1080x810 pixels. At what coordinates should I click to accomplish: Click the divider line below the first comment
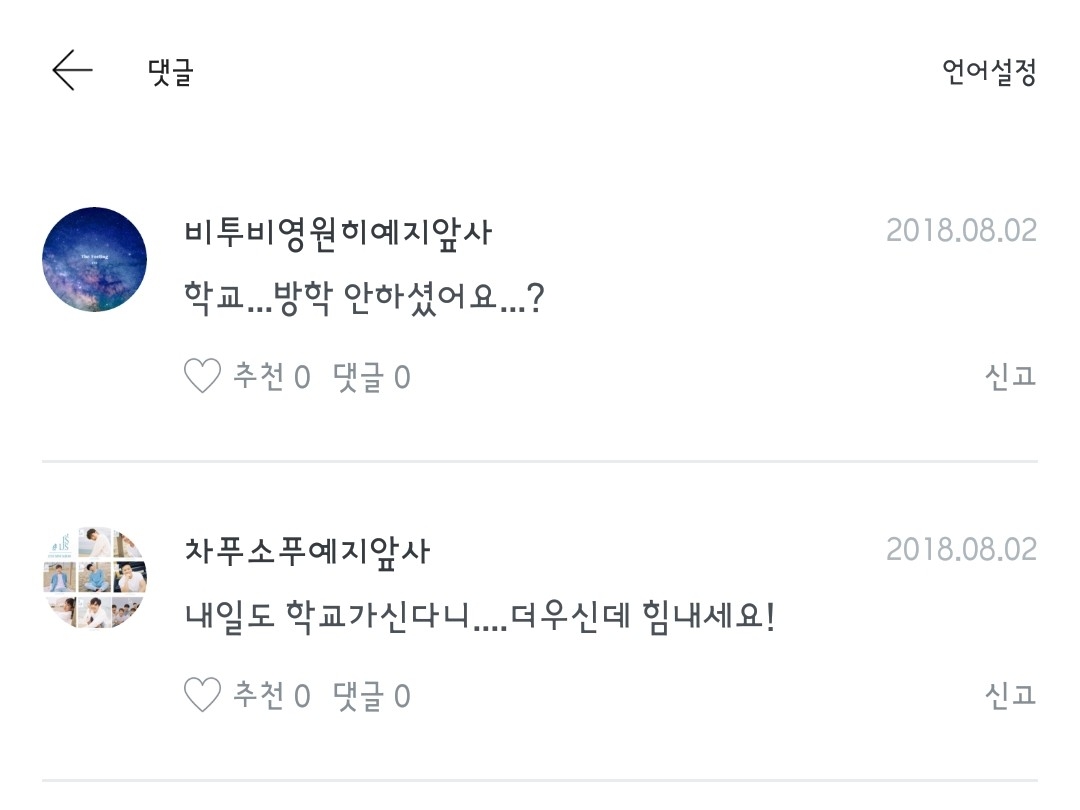pos(540,461)
